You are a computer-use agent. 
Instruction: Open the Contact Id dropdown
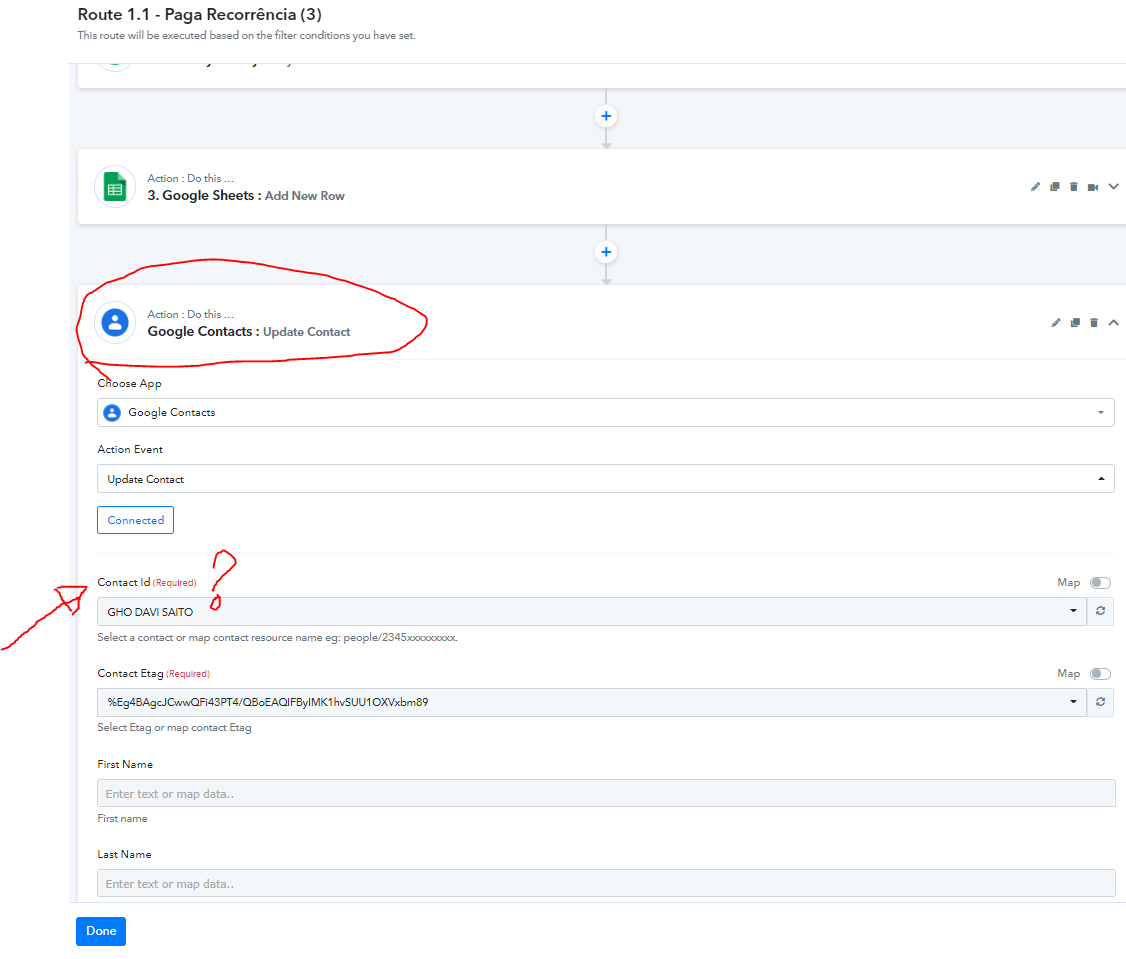[592, 611]
